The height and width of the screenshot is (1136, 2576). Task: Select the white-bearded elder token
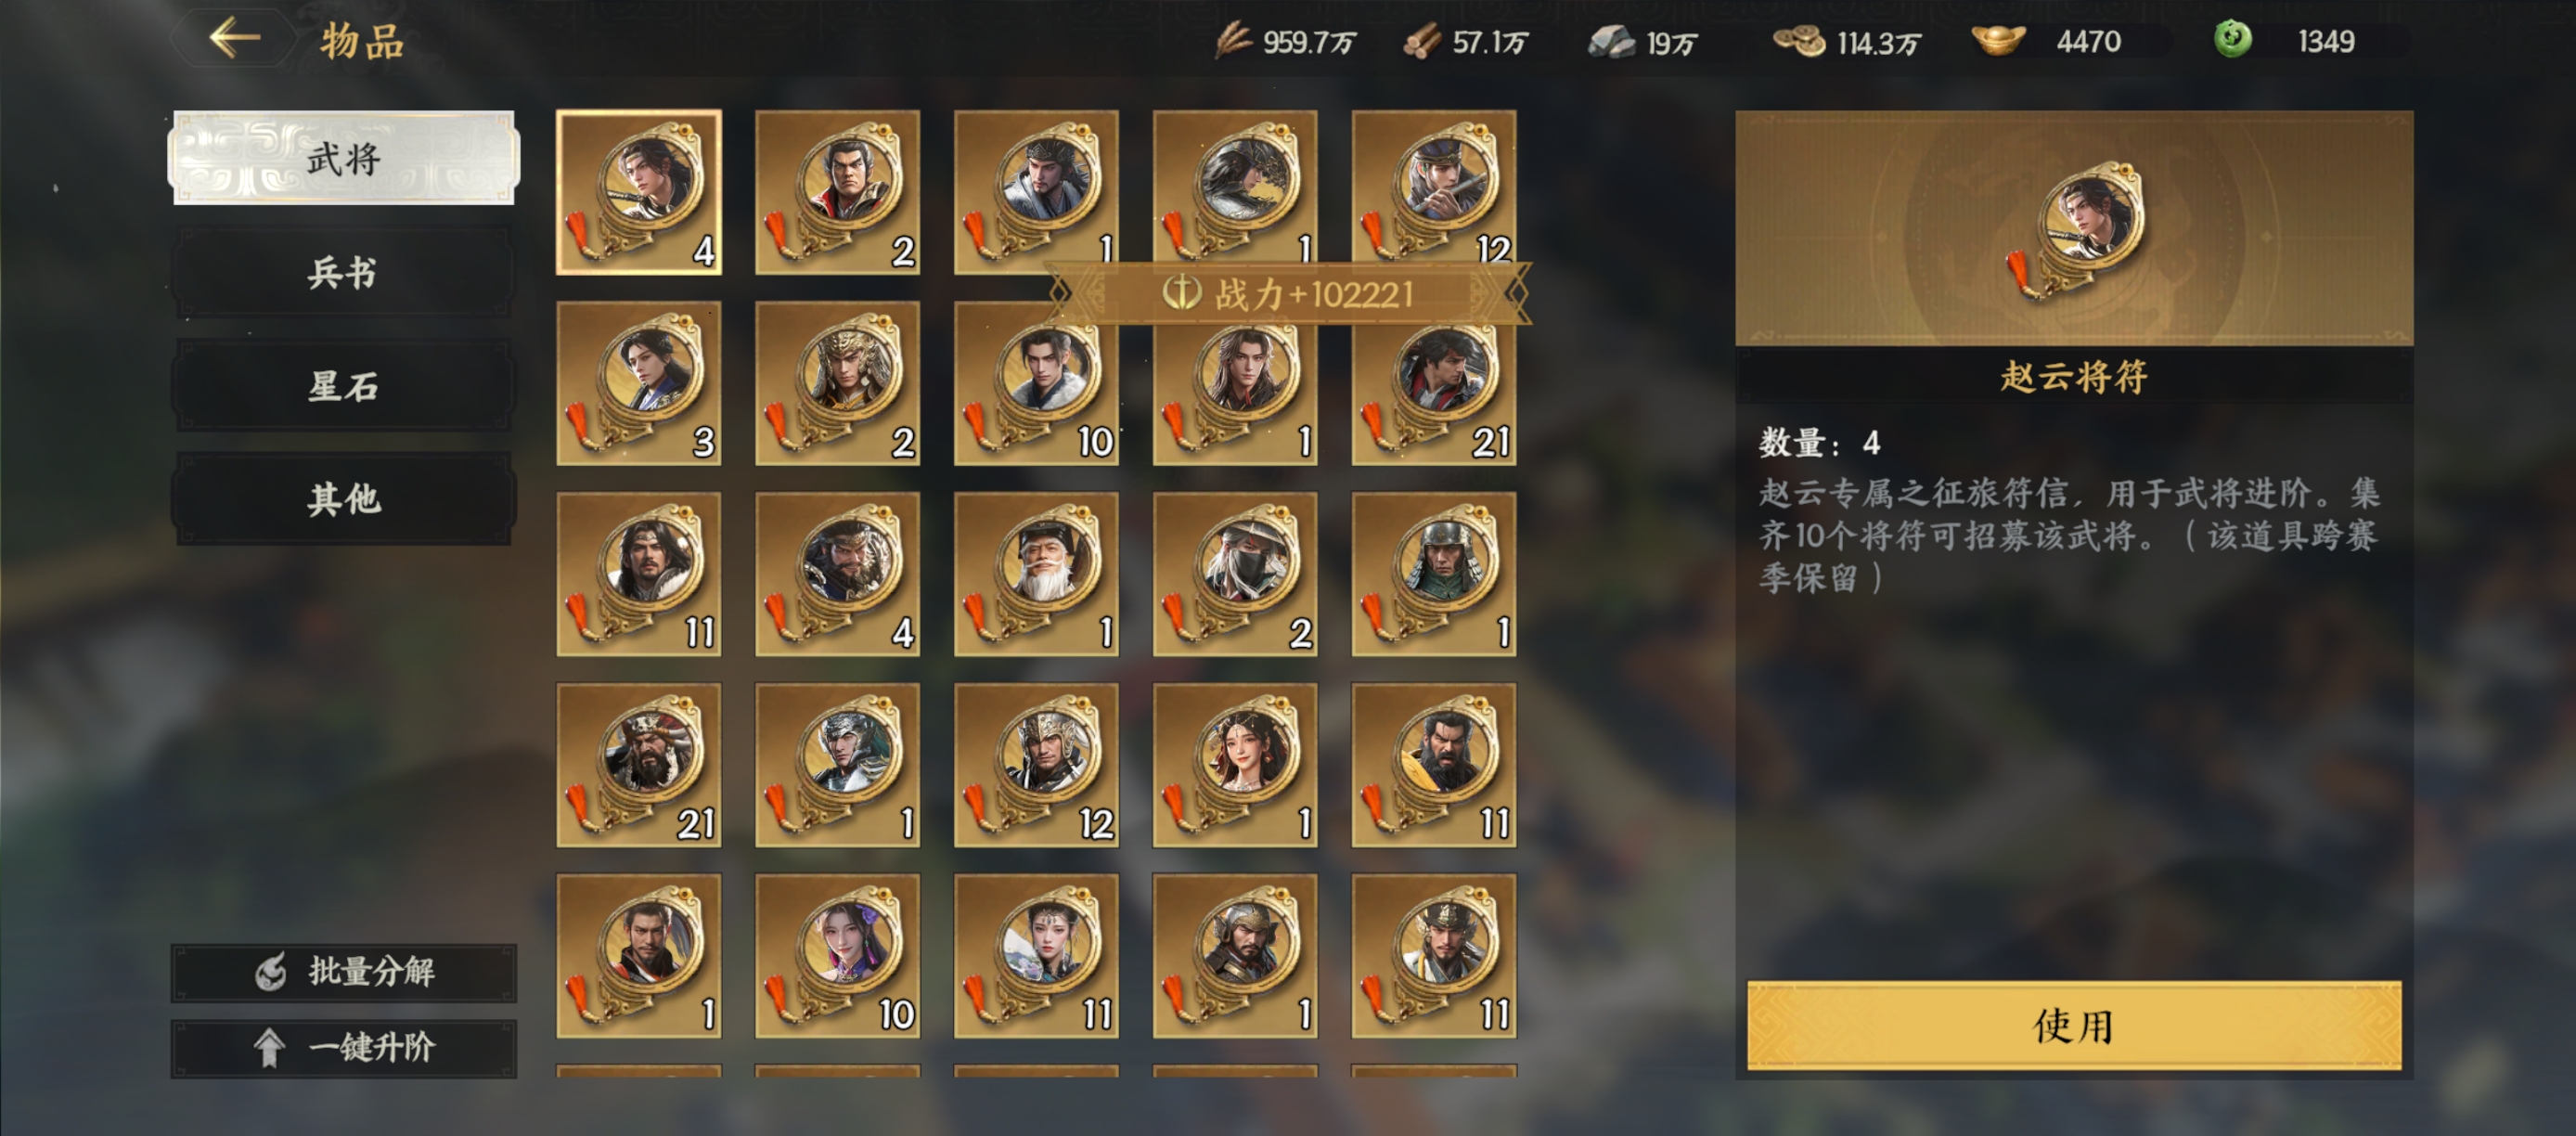1036,574
